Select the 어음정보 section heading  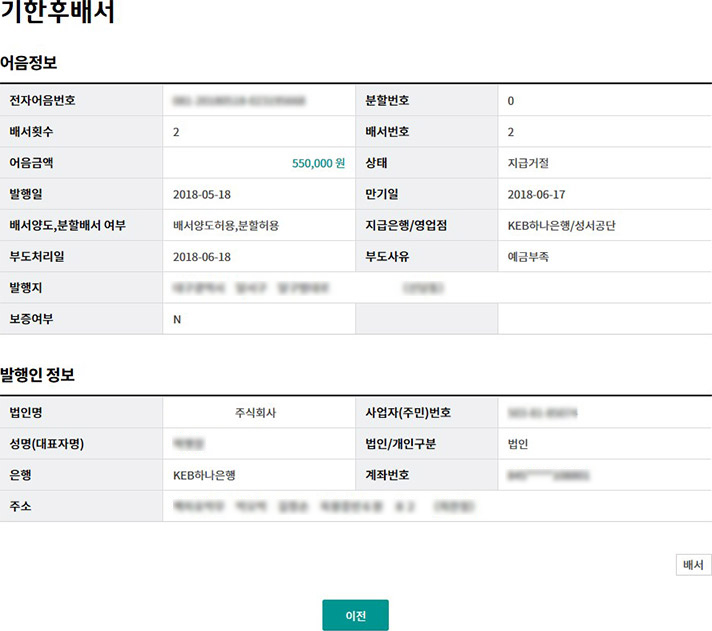click(29, 64)
